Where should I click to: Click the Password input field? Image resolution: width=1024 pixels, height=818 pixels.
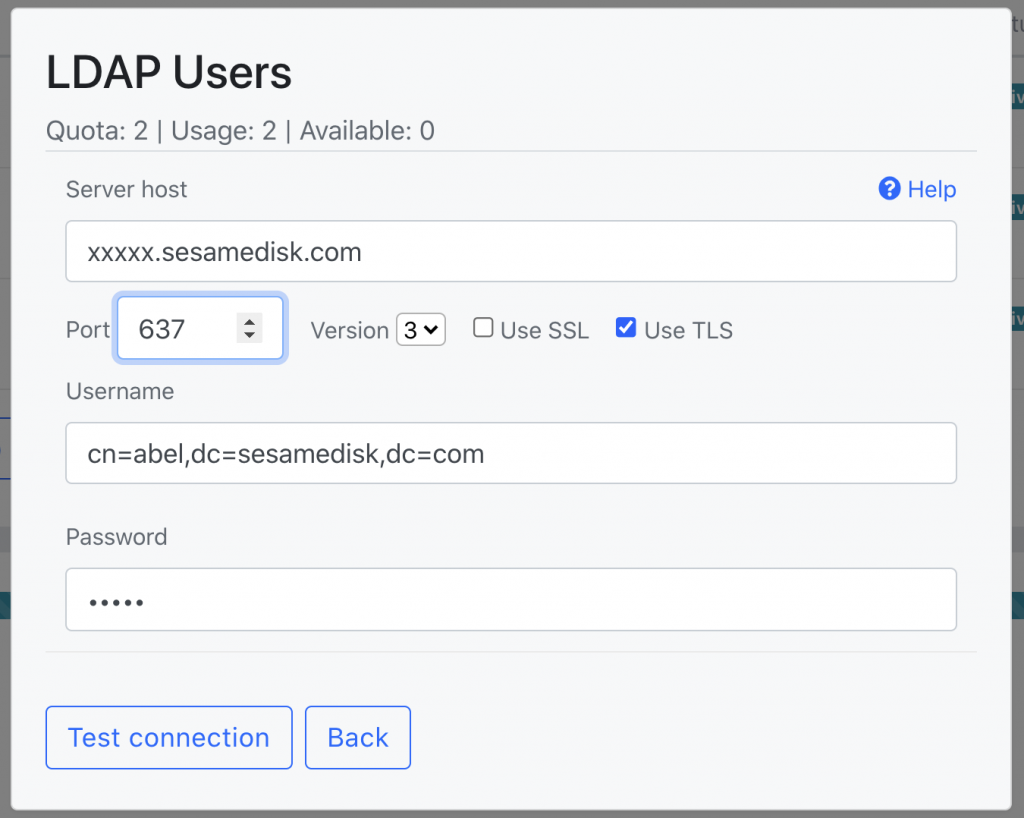pyautogui.click(x=511, y=599)
